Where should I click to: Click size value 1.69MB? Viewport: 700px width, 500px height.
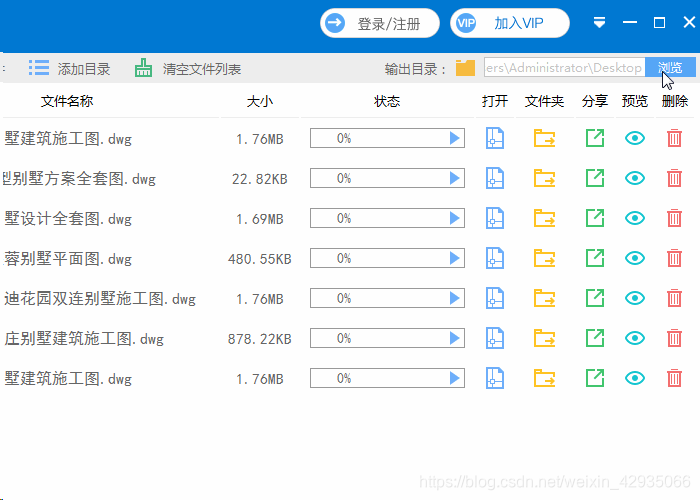pos(260,219)
